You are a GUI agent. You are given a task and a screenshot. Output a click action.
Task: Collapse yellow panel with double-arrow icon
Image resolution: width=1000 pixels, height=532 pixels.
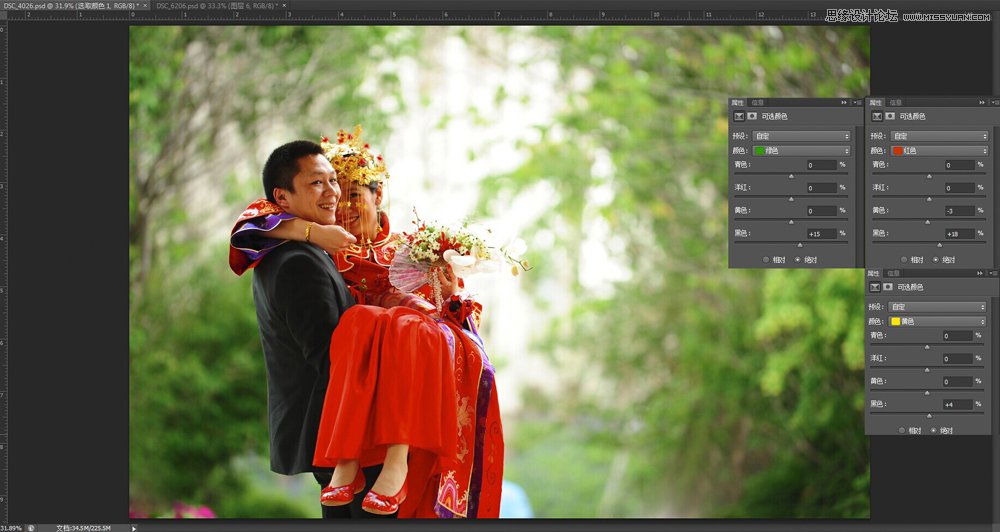(980, 274)
